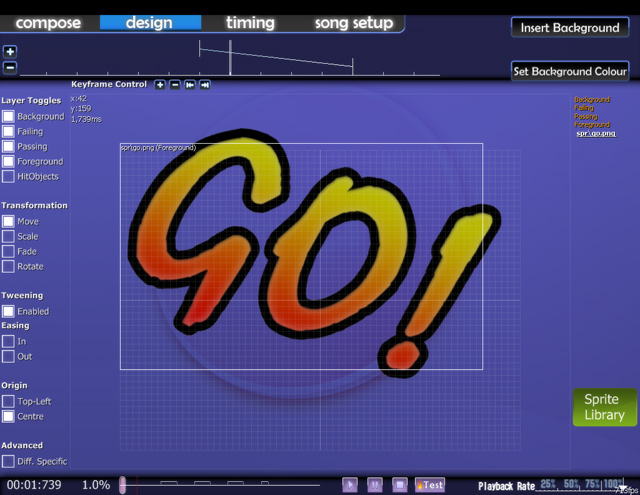Select the Failing layer in layer list
The height and width of the screenshot is (495, 640).
584,108
